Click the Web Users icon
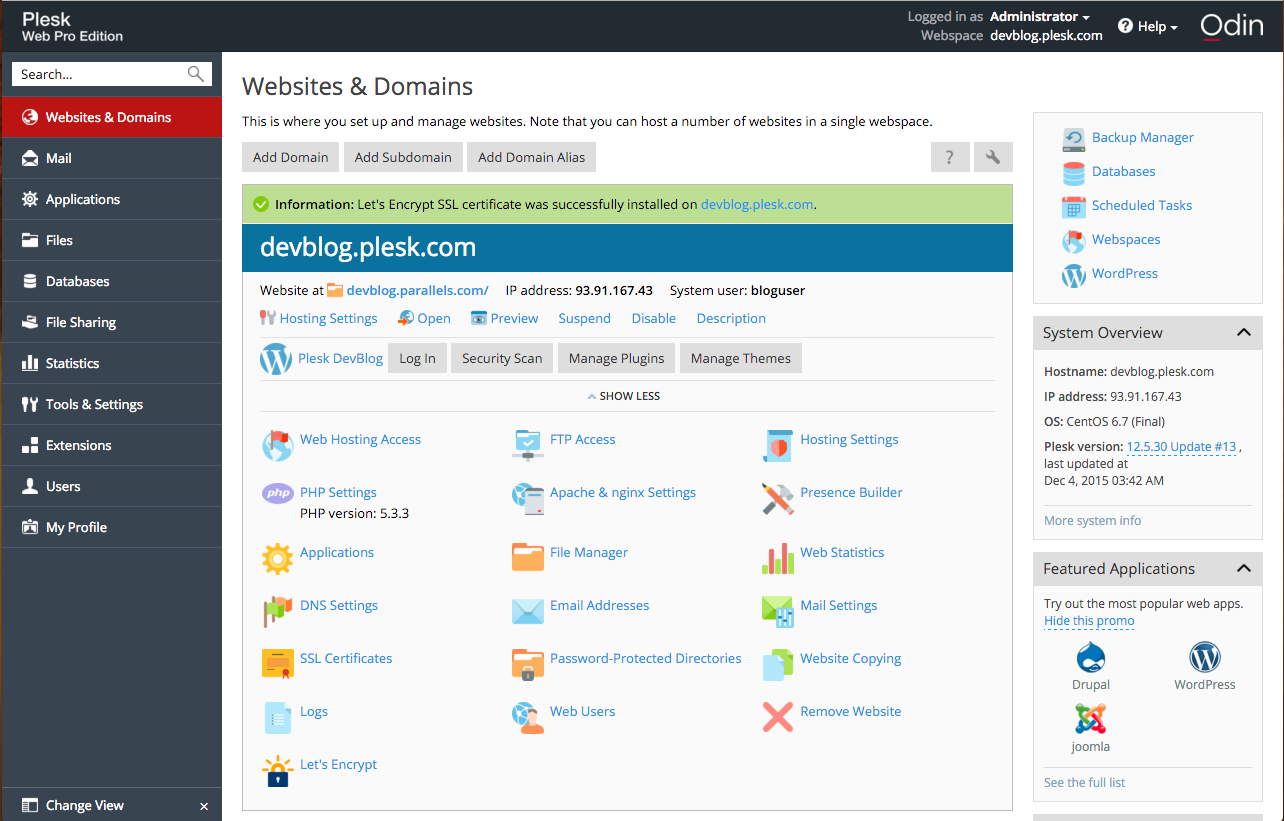 coord(527,717)
